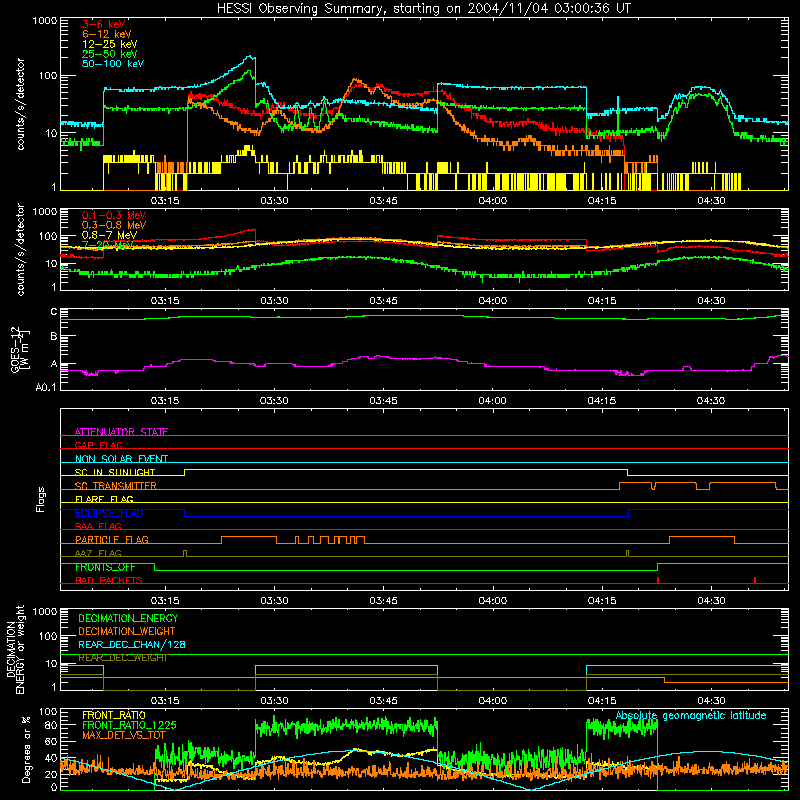Image resolution: width=800 pixels, height=800 pixels.
Task: Click the counts/s/detector title of the keV panel
Action: click(20, 104)
